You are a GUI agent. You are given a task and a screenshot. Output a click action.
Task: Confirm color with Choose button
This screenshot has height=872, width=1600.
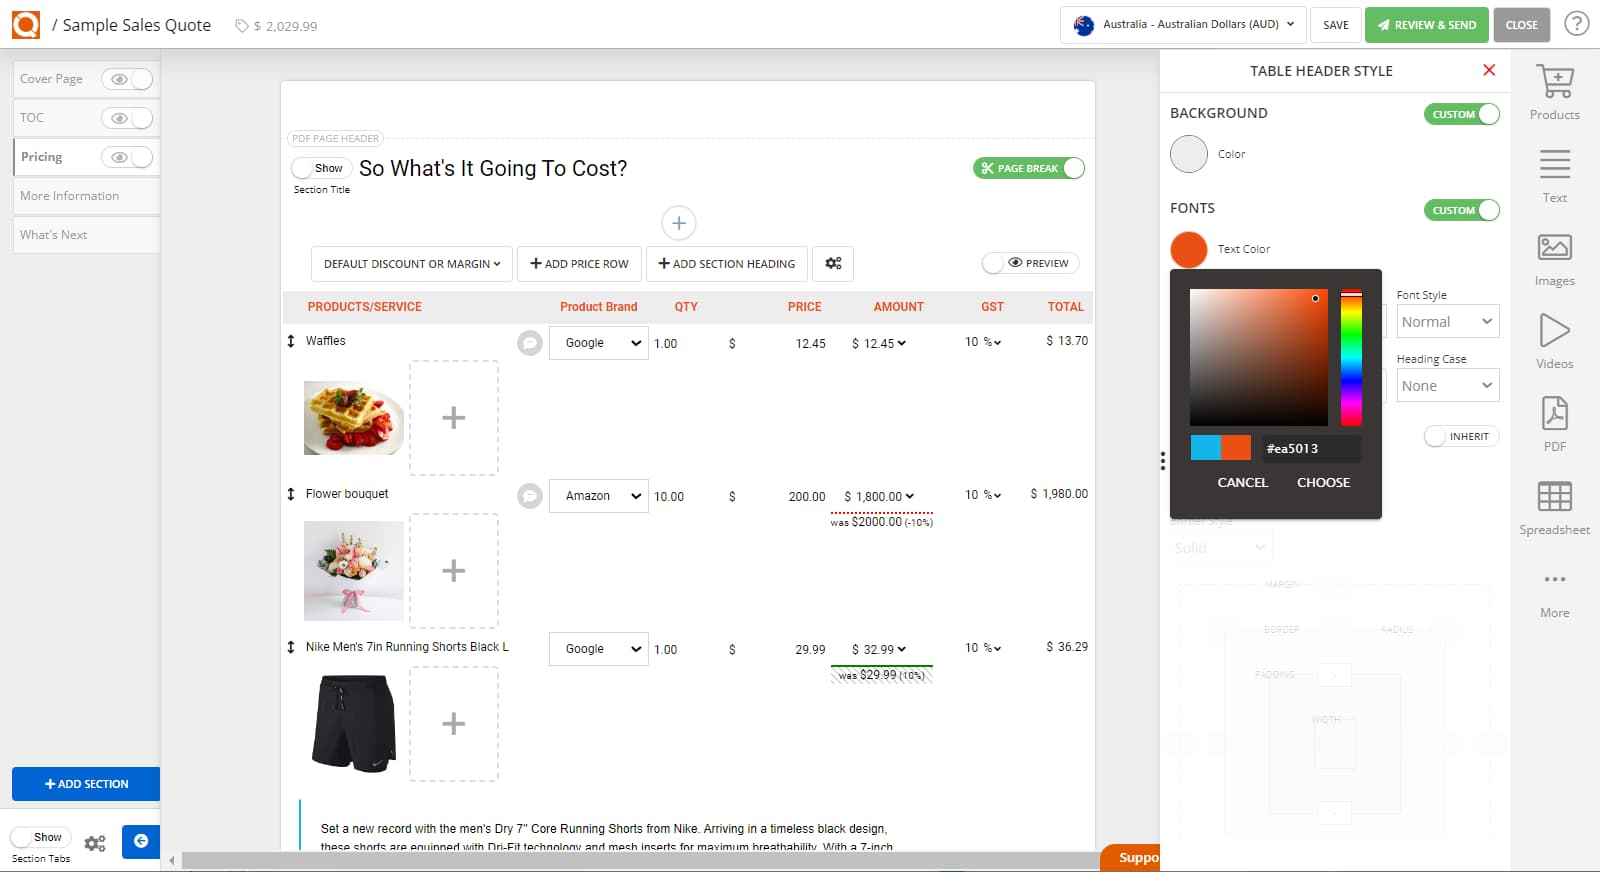tap(1323, 482)
